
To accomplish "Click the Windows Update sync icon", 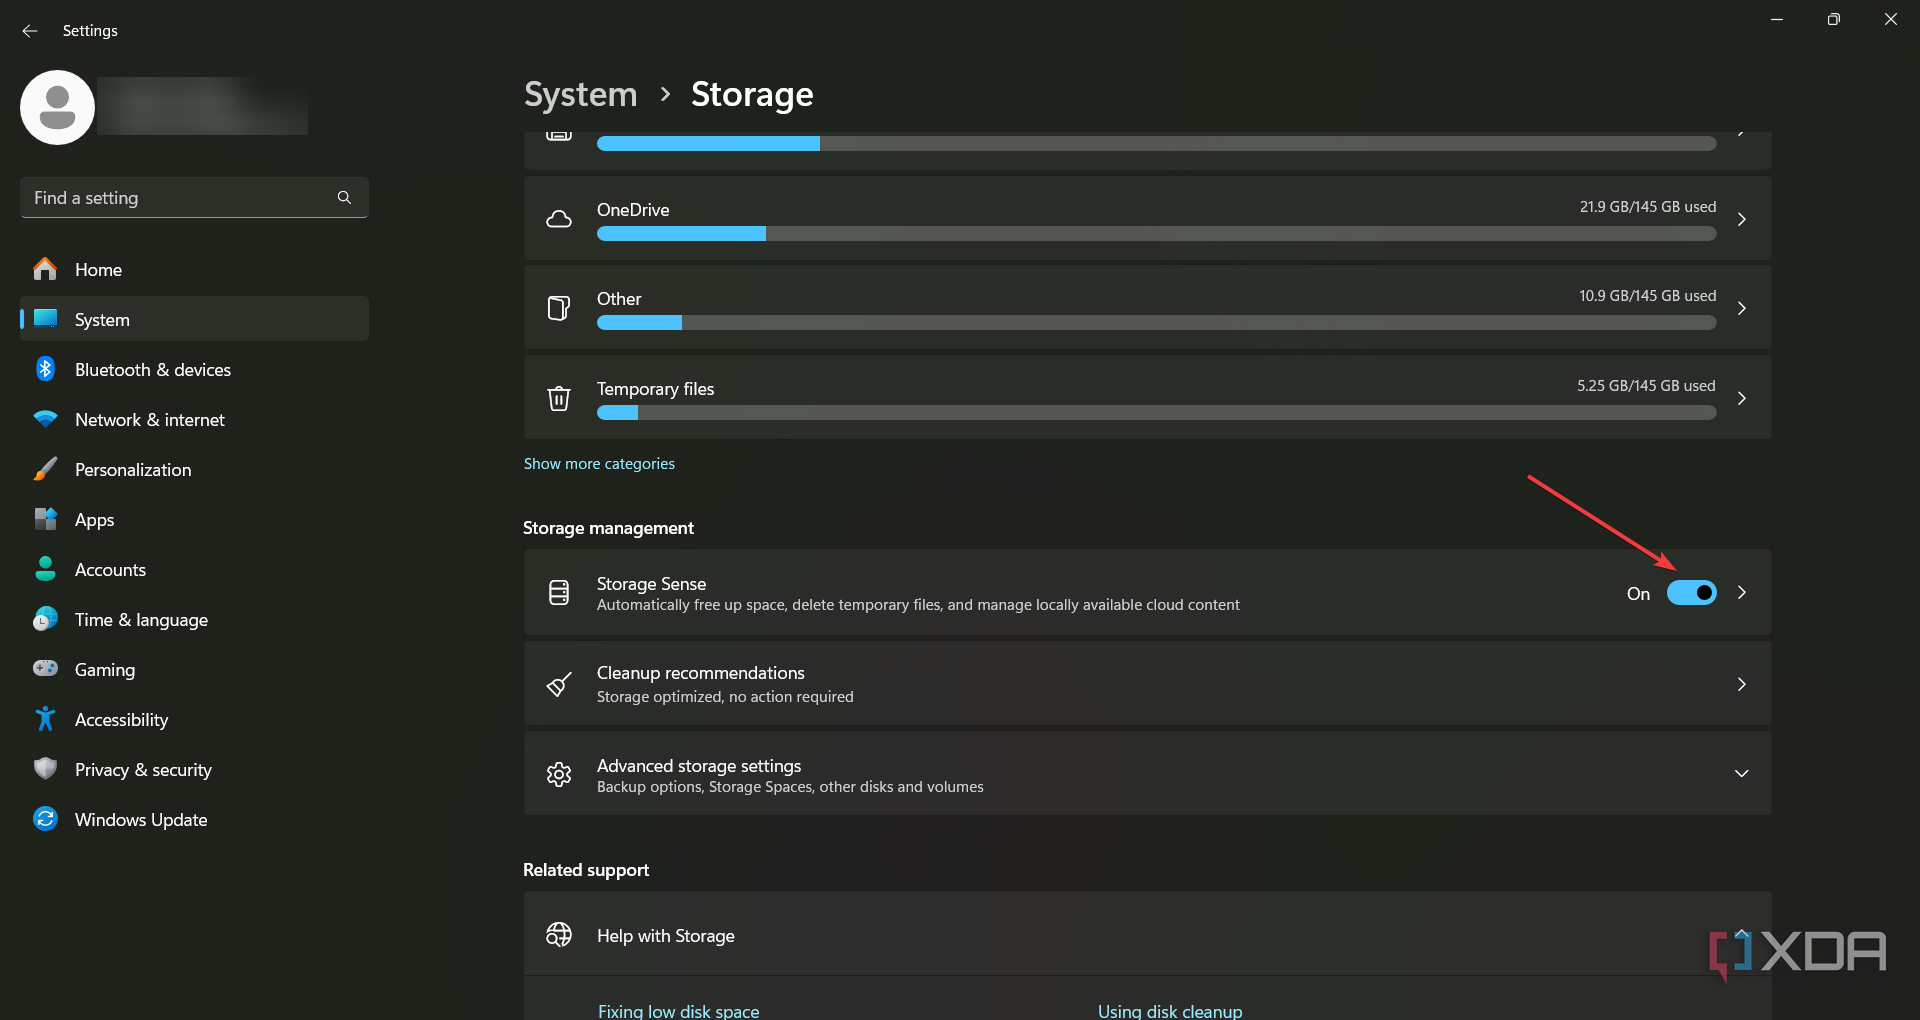I will click(x=45, y=819).
